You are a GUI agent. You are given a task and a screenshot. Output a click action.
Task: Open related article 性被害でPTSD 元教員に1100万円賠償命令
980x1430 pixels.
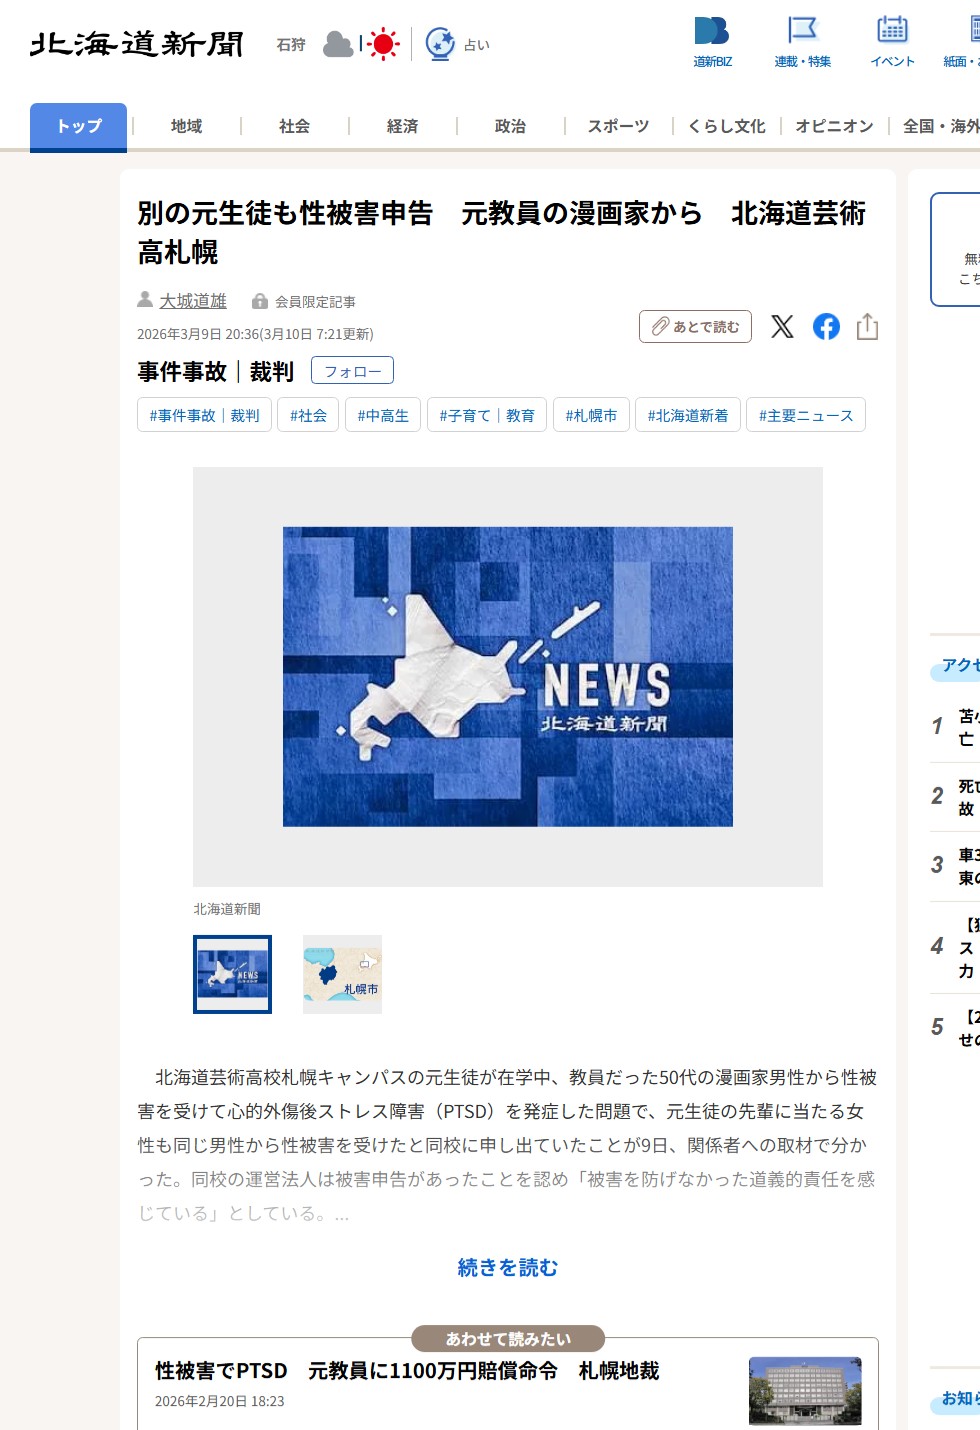407,1371
